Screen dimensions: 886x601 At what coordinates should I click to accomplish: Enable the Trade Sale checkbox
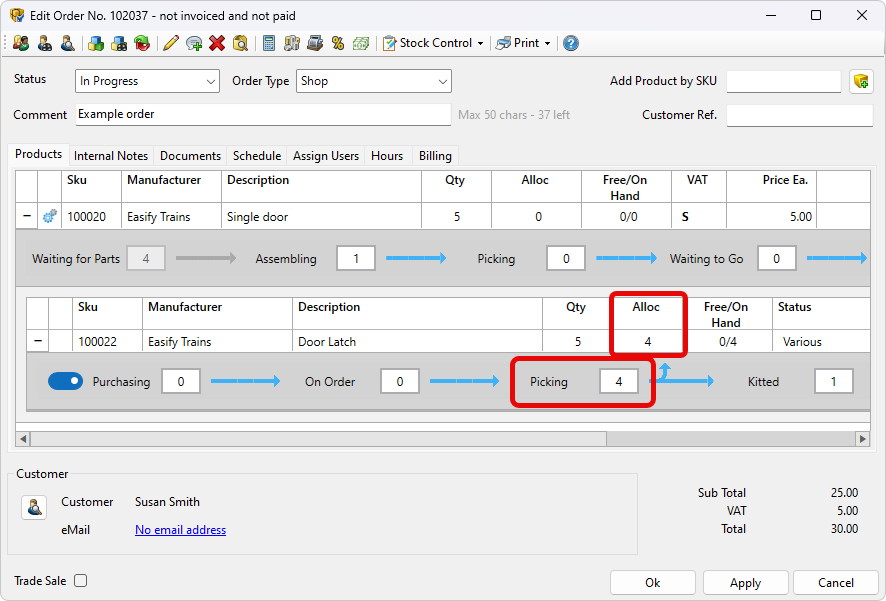click(81, 581)
